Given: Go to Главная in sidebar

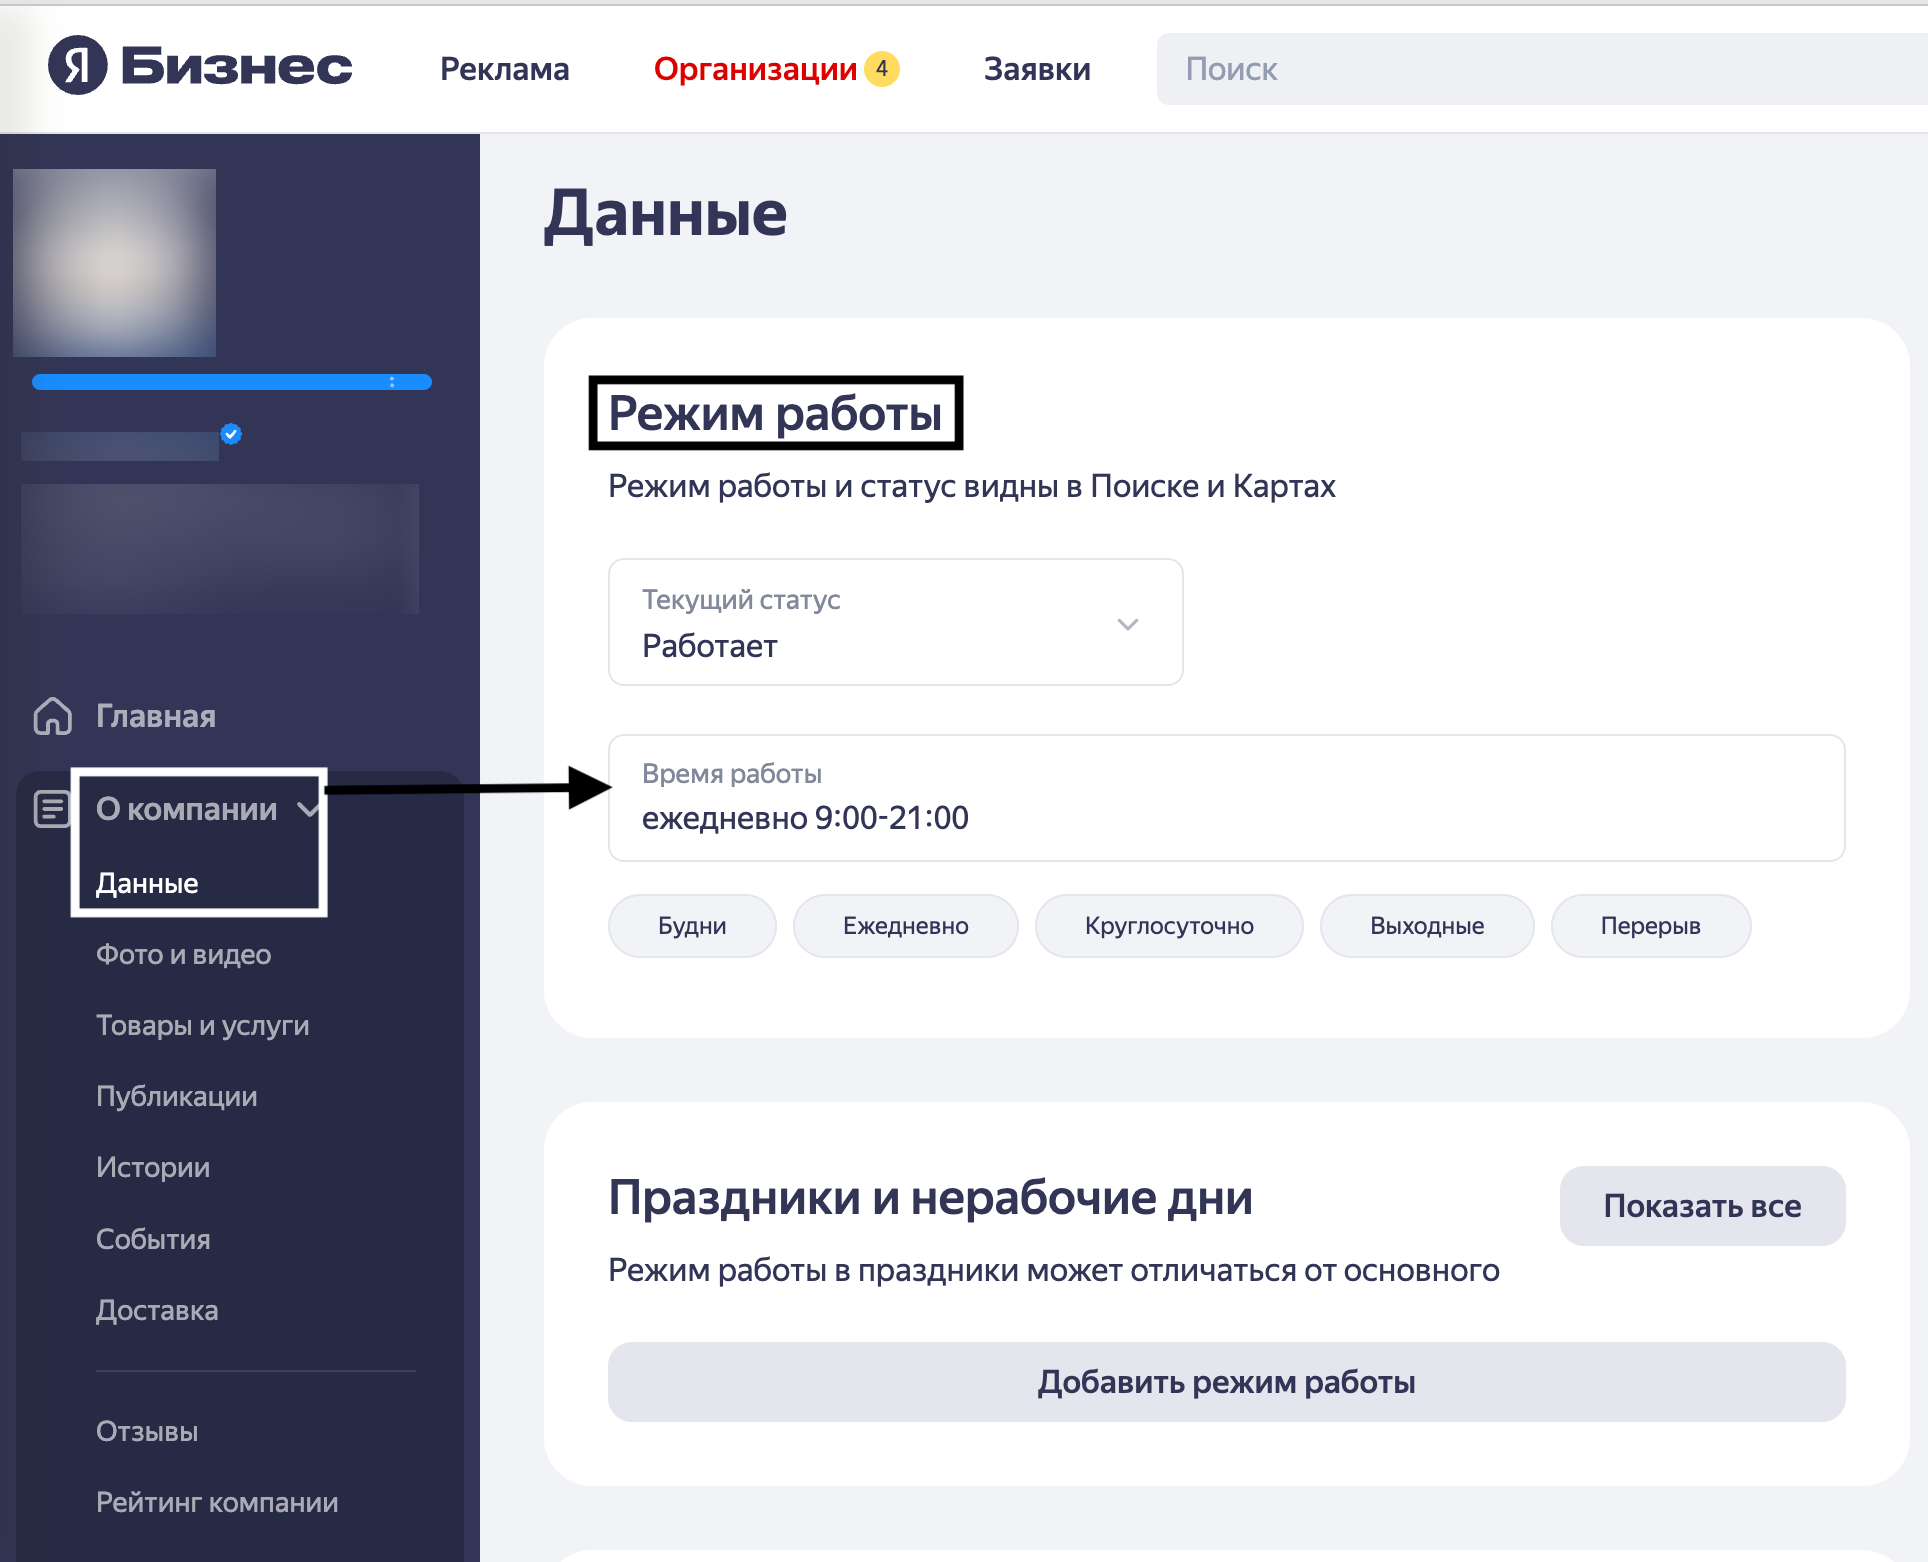Looking at the screenshot, I should pyautogui.click(x=155, y=716).
